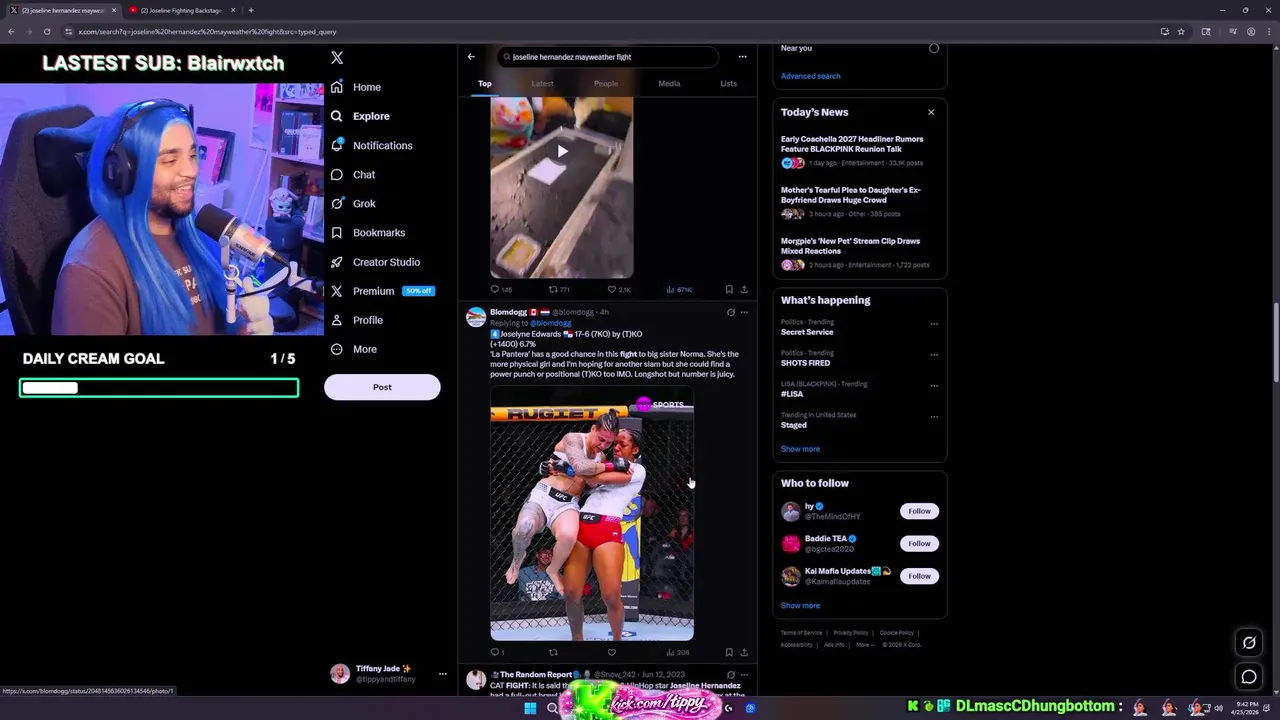
Task: Switch to the Media tab
Action: click(x=669, y=83)
